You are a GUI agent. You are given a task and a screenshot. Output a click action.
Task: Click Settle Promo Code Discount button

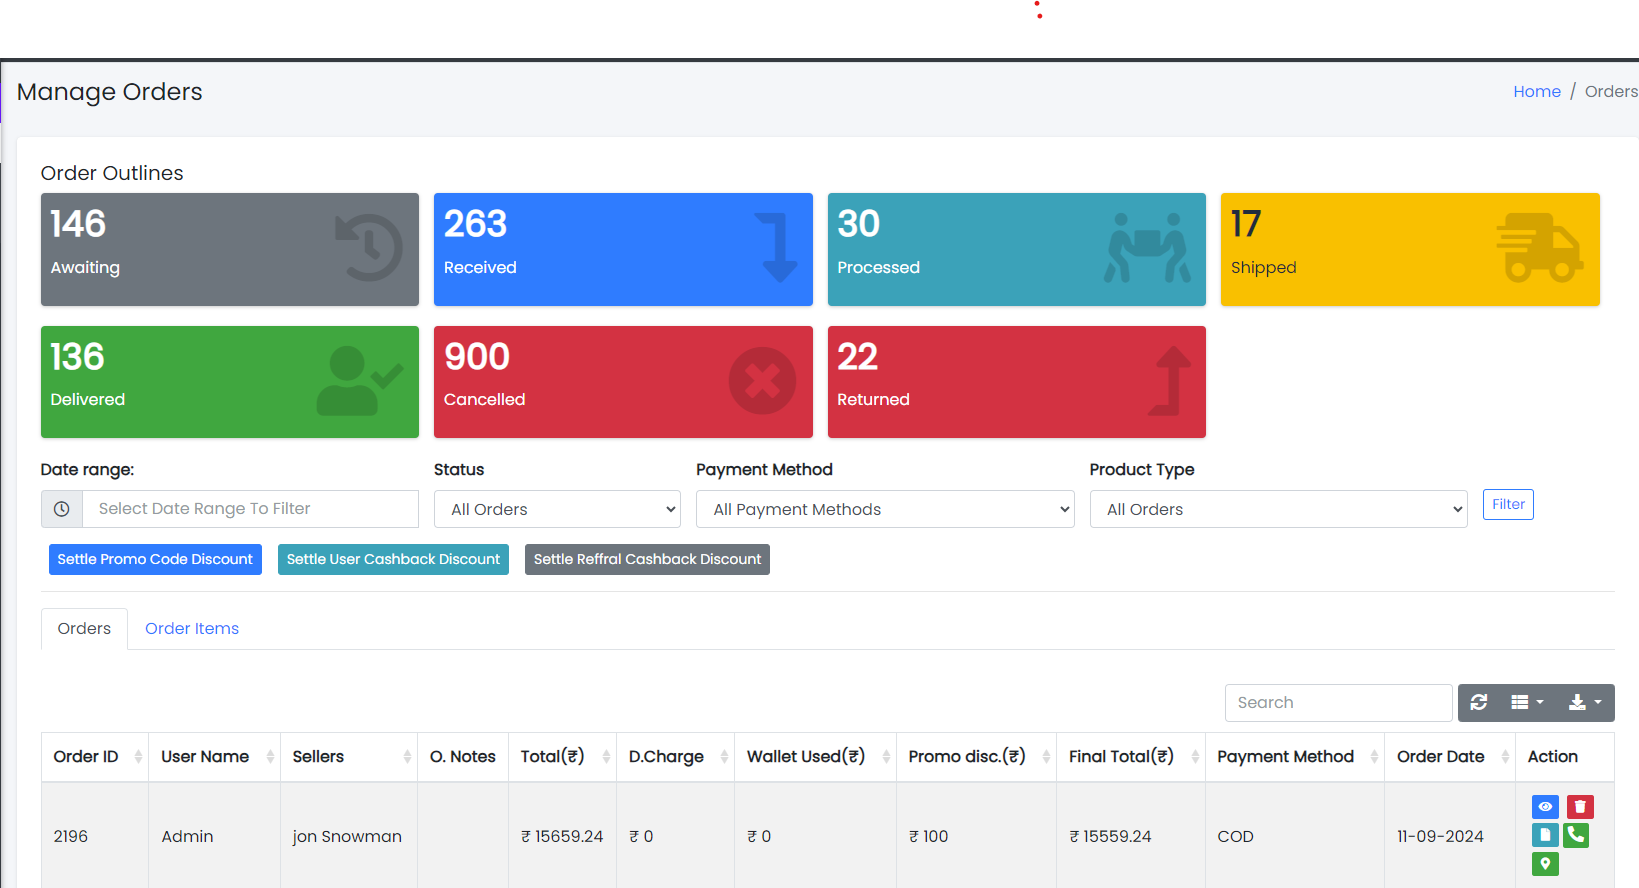(155, 560)
